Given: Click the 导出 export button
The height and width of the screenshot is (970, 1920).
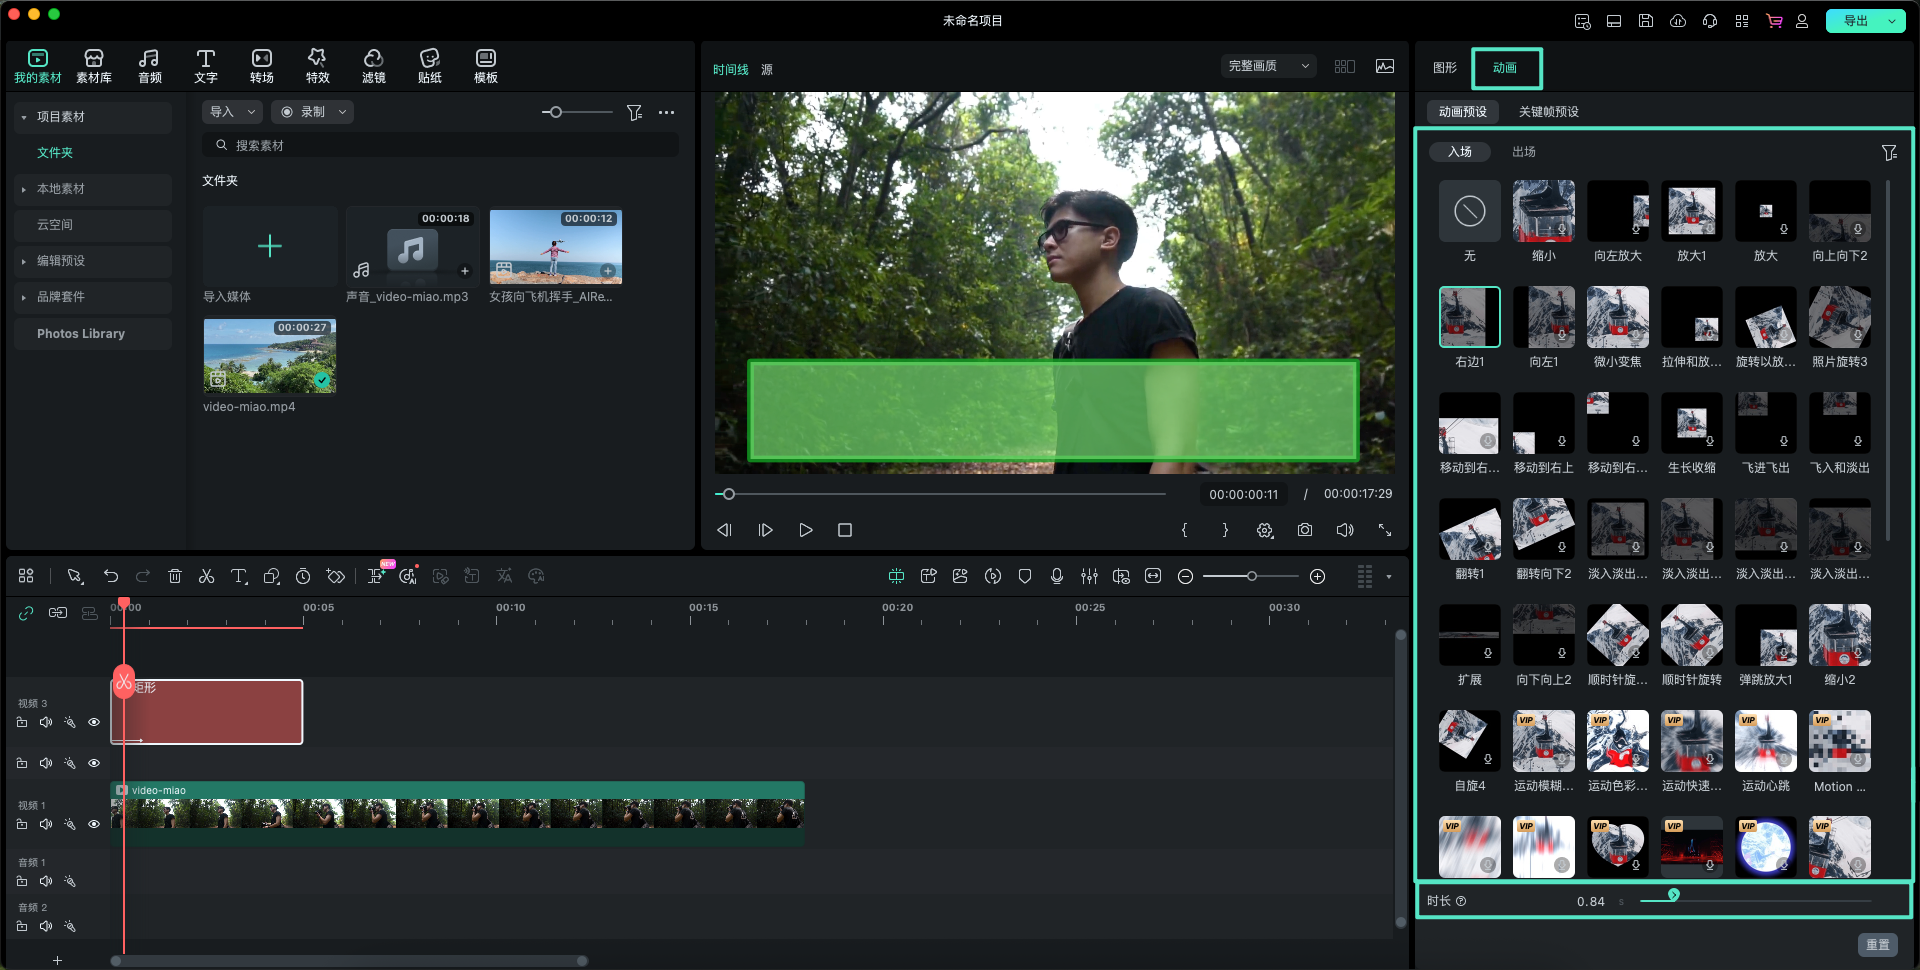Looking at the screenshot, I should click(1856, 21).
